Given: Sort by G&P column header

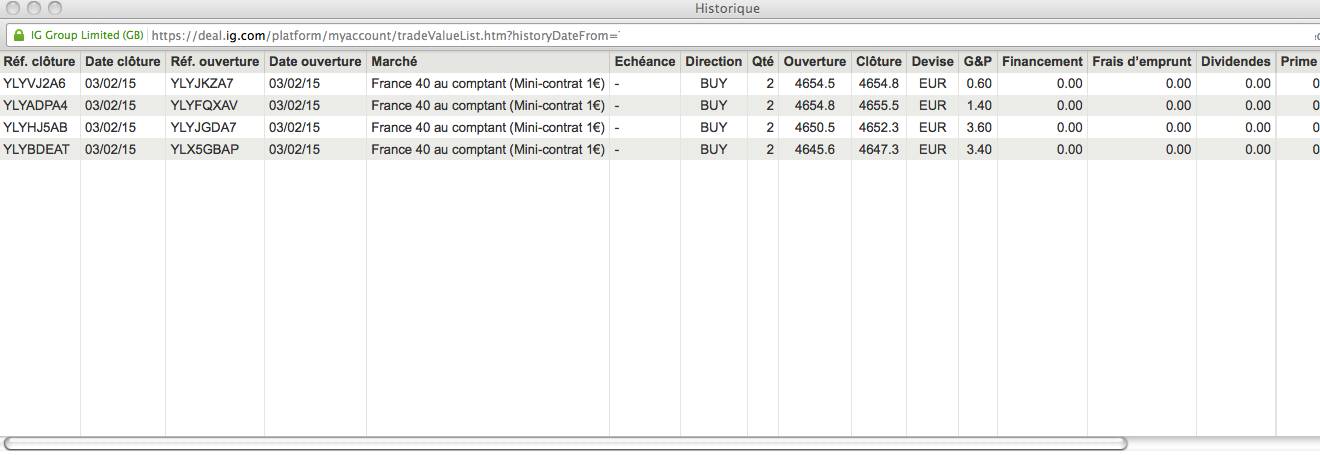Looking at the screenshot, I should (x=977, y=62).
